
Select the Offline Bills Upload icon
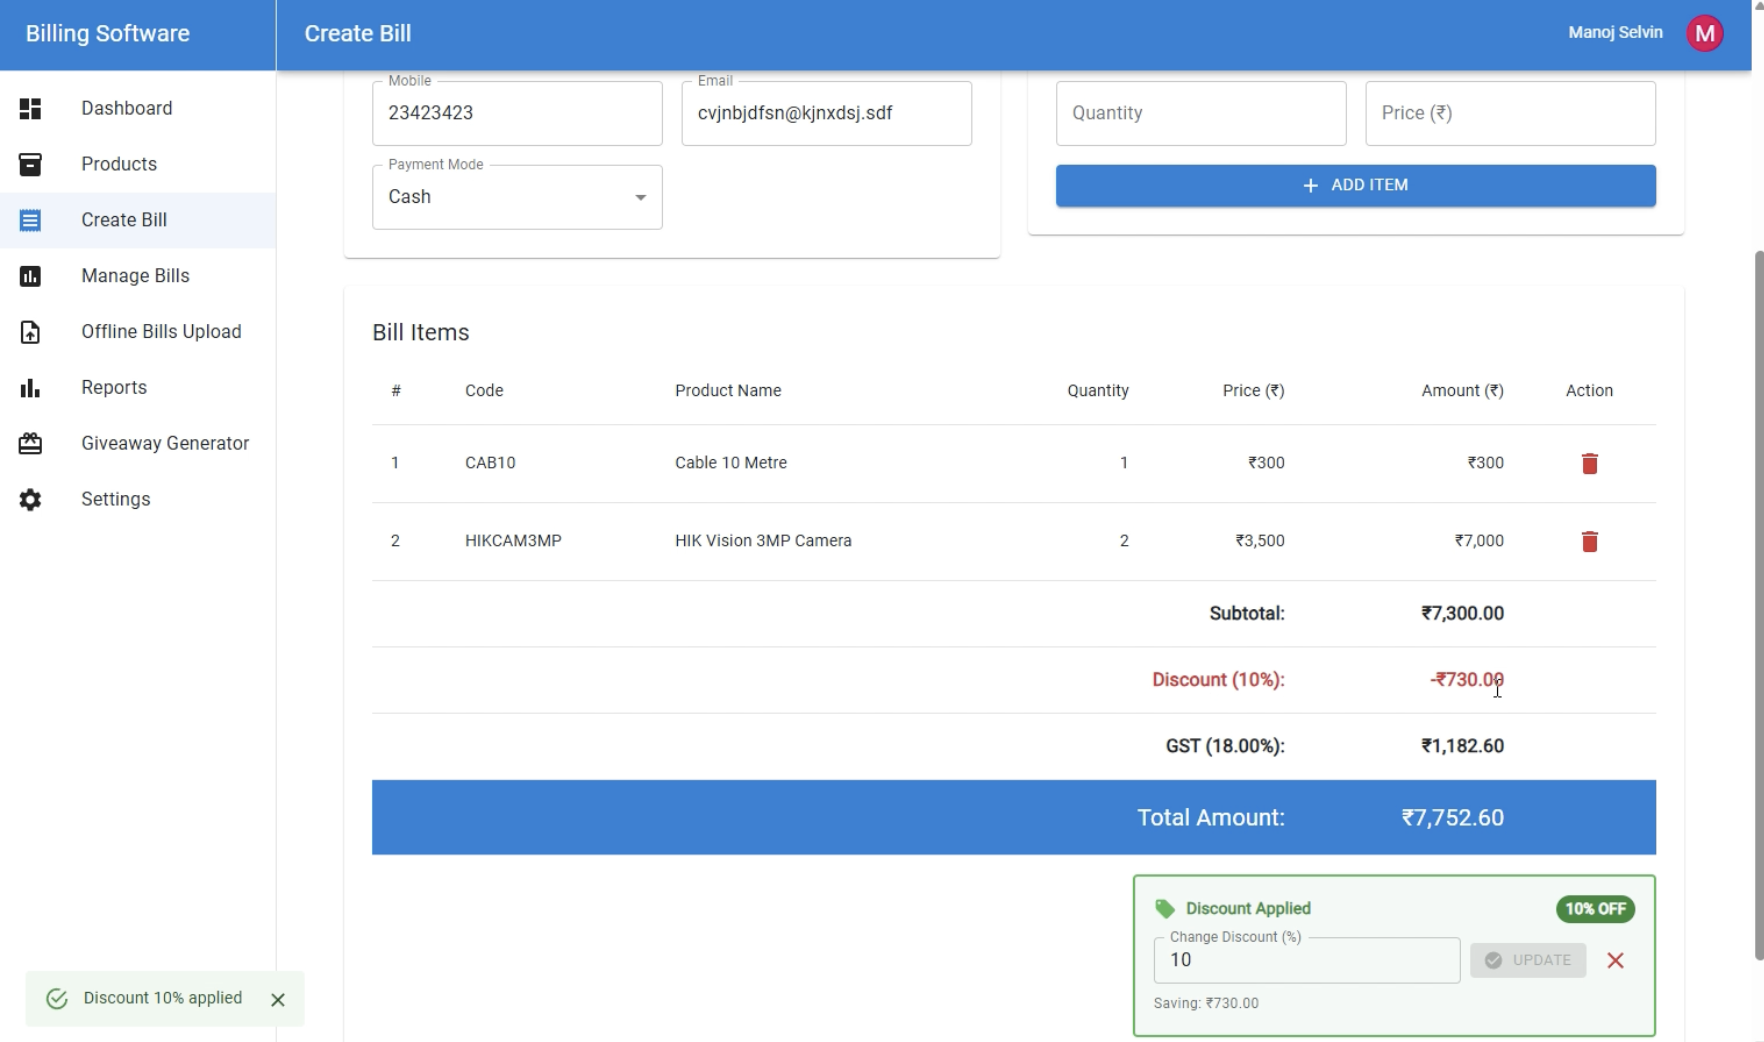pos(30,332)
